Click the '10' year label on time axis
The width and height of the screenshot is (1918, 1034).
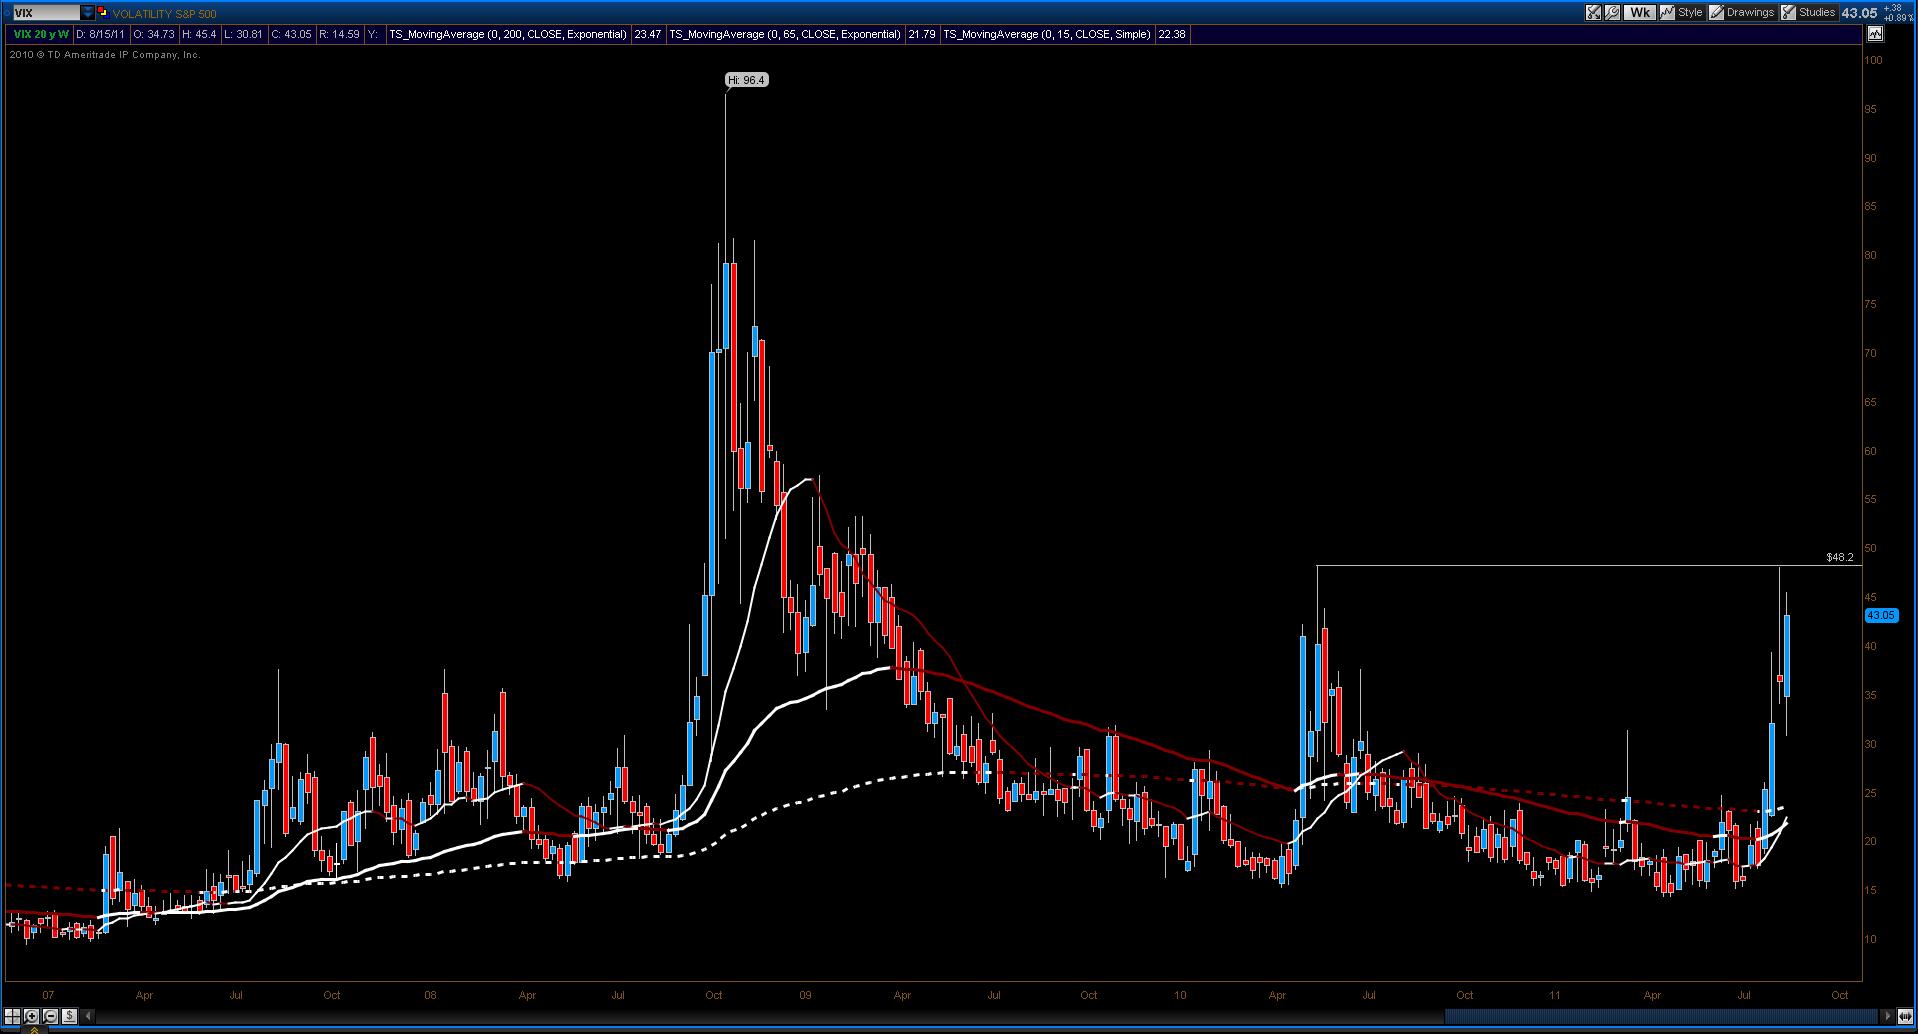click(1181, 995)
